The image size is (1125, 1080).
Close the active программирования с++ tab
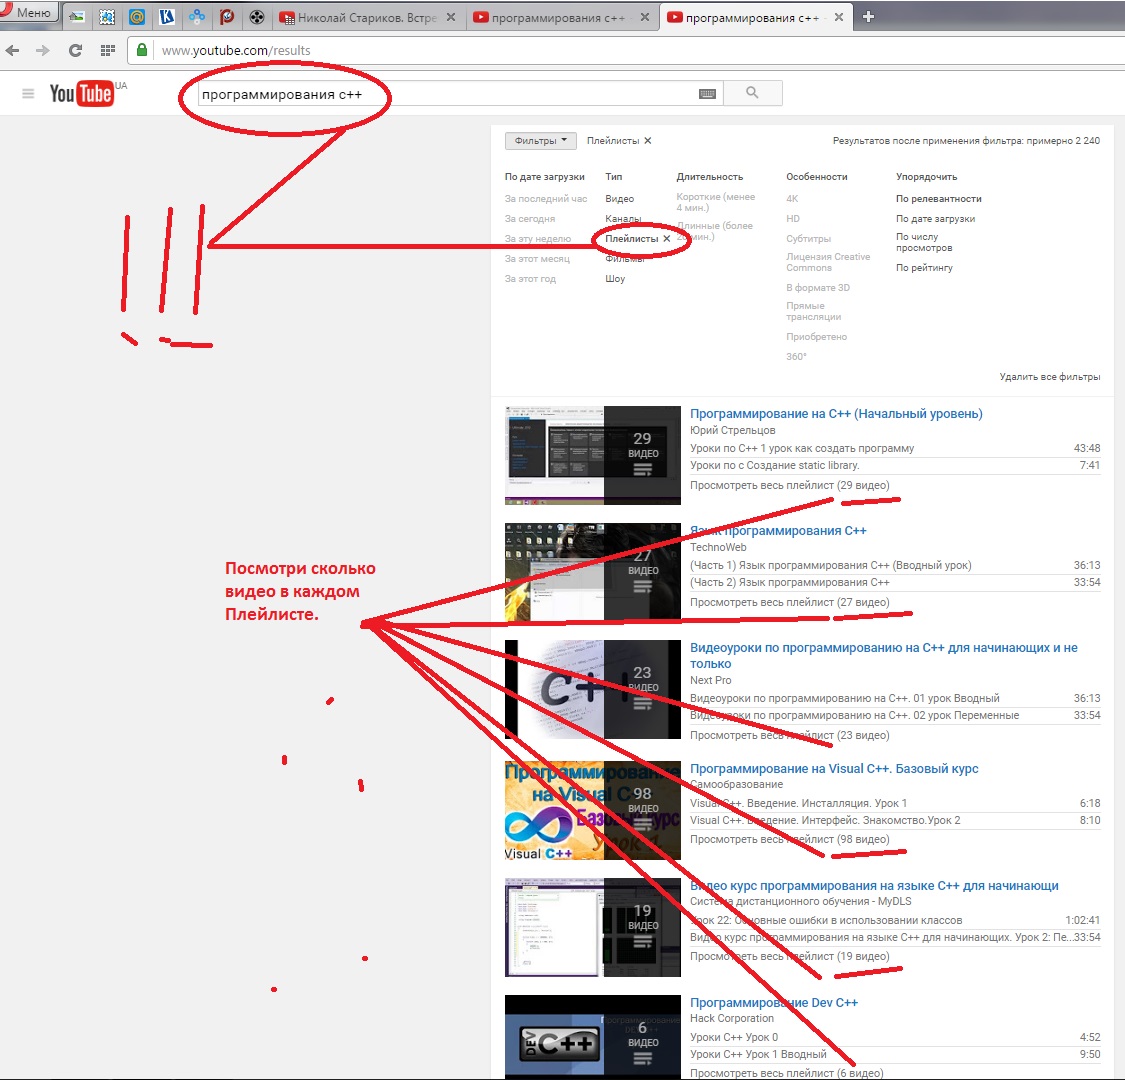[x=839, y=17]
